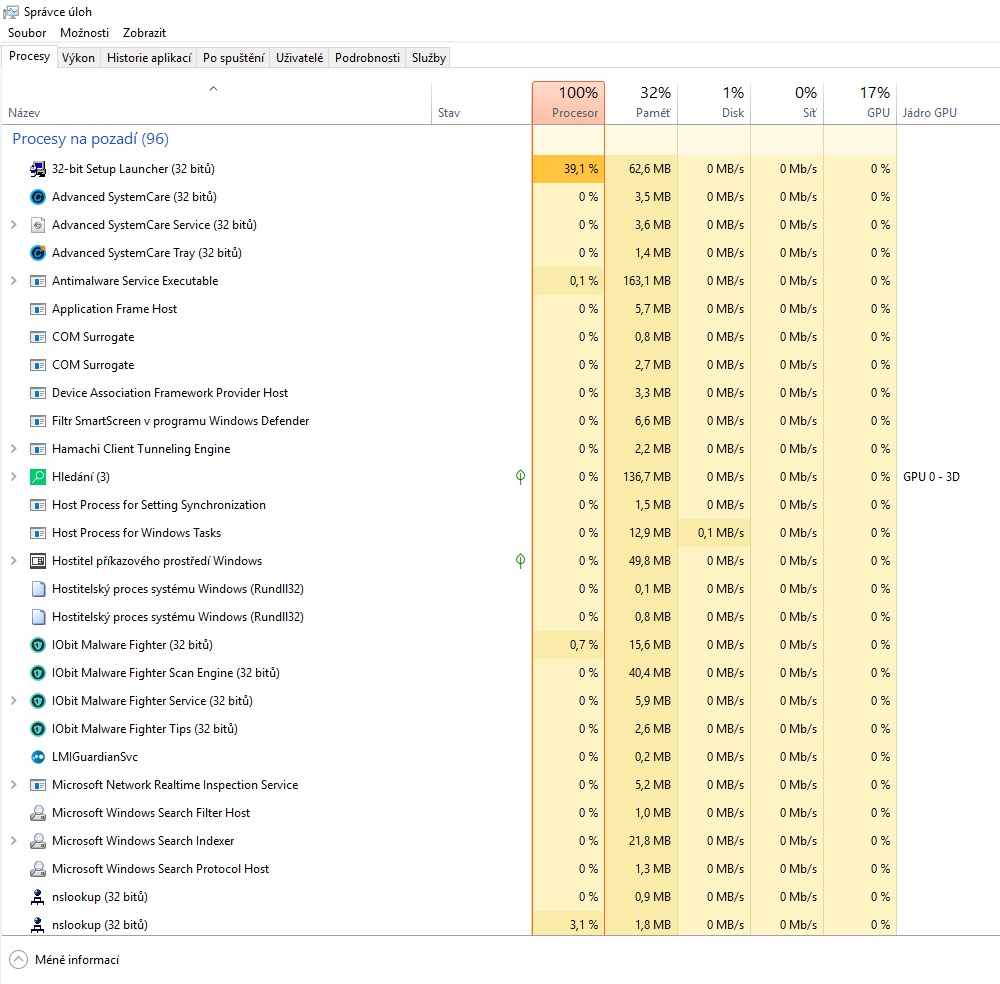
Task: Click the GPU 0 - 3D engine cell
Action: point(931,477)
